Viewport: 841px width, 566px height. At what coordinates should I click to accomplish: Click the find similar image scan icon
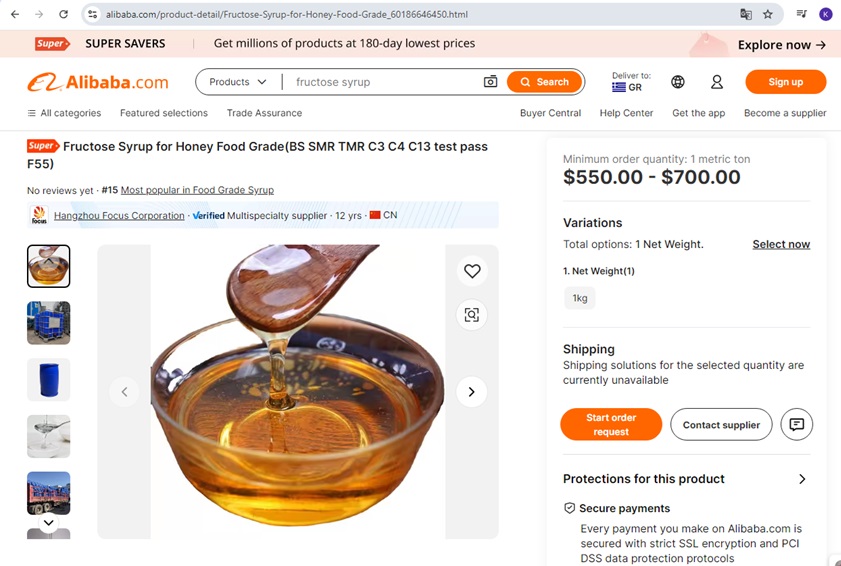[472, 315]
